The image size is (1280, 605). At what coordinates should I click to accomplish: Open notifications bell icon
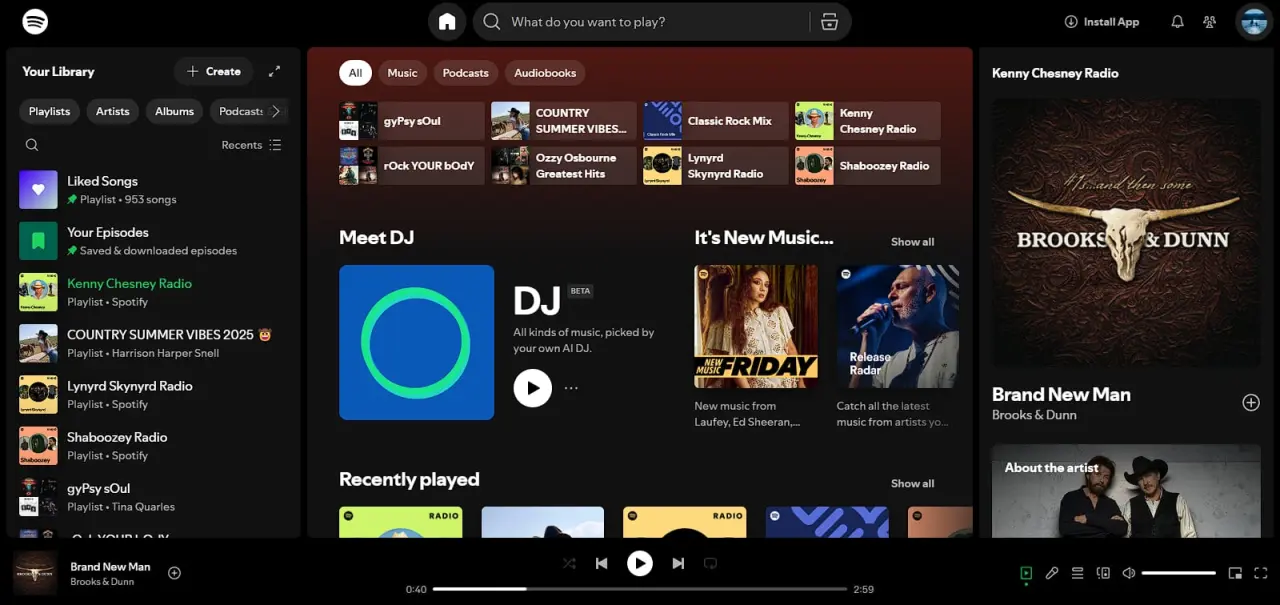(1177, 21)
